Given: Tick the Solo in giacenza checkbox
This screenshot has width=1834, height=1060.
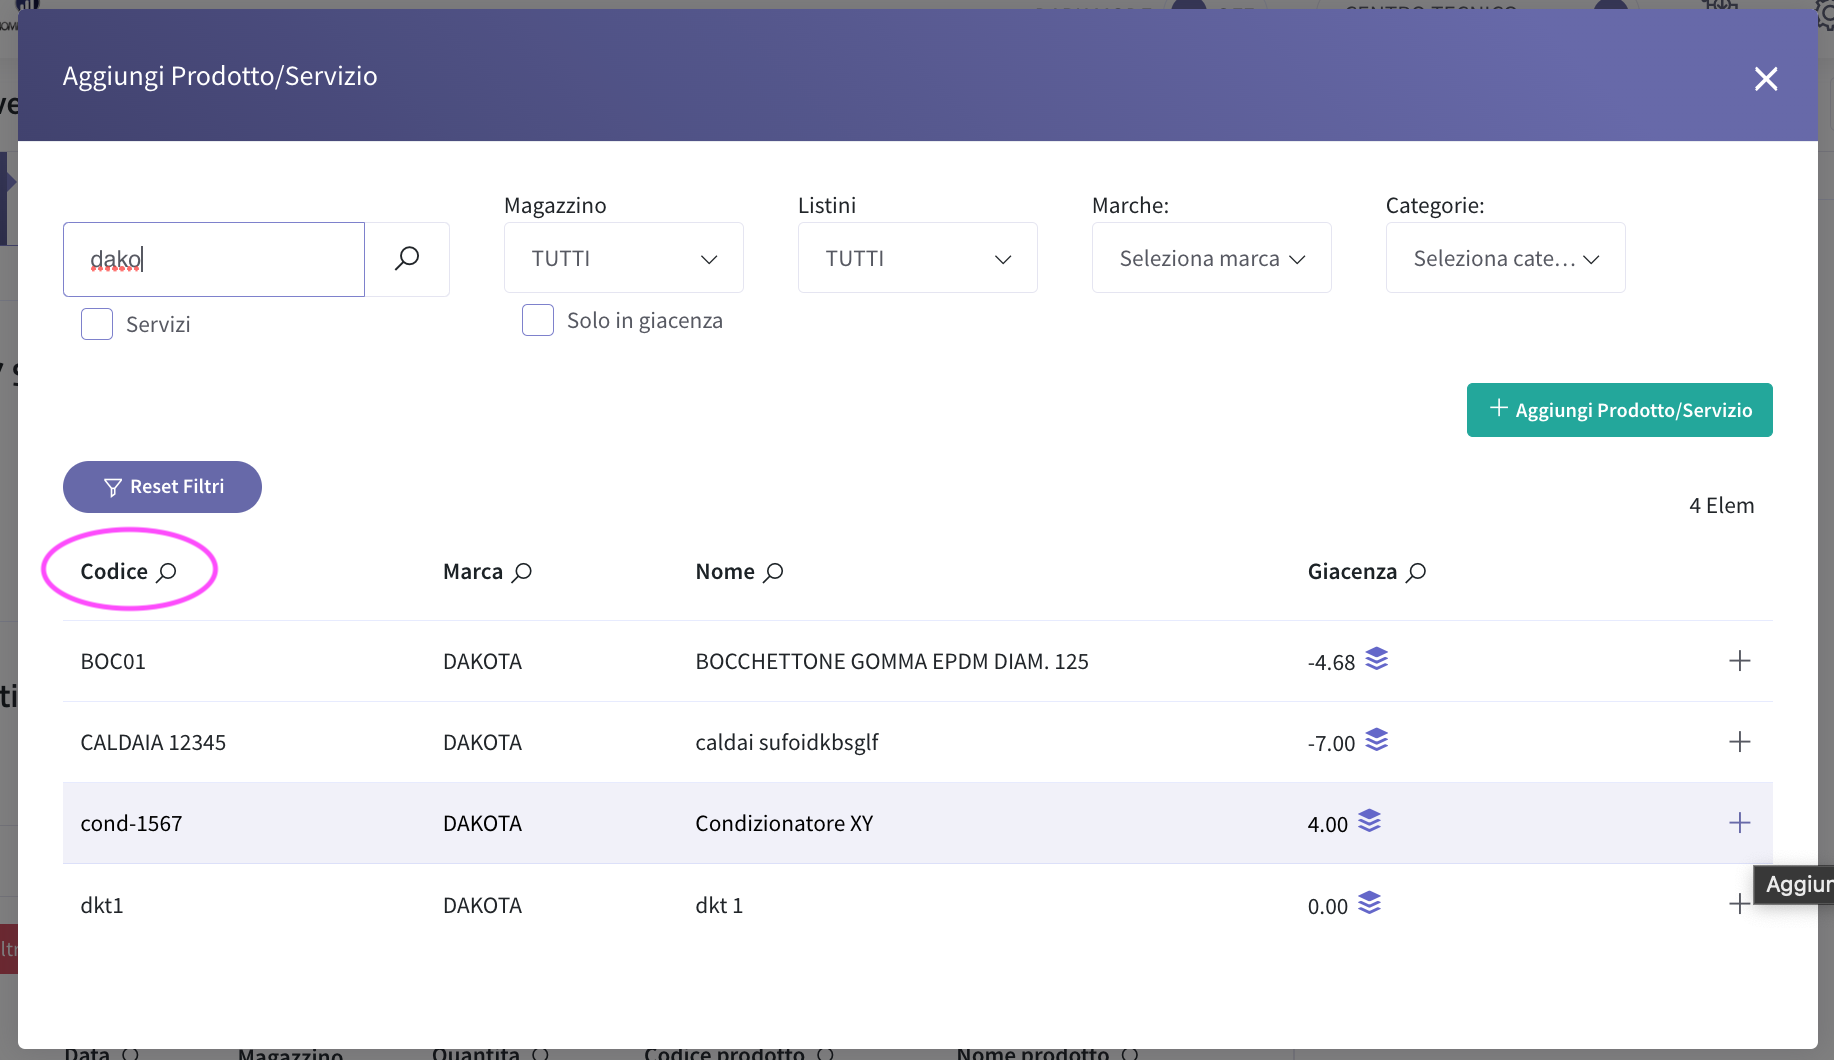Looking at the screenshot, I should click(x=538, y=320).
